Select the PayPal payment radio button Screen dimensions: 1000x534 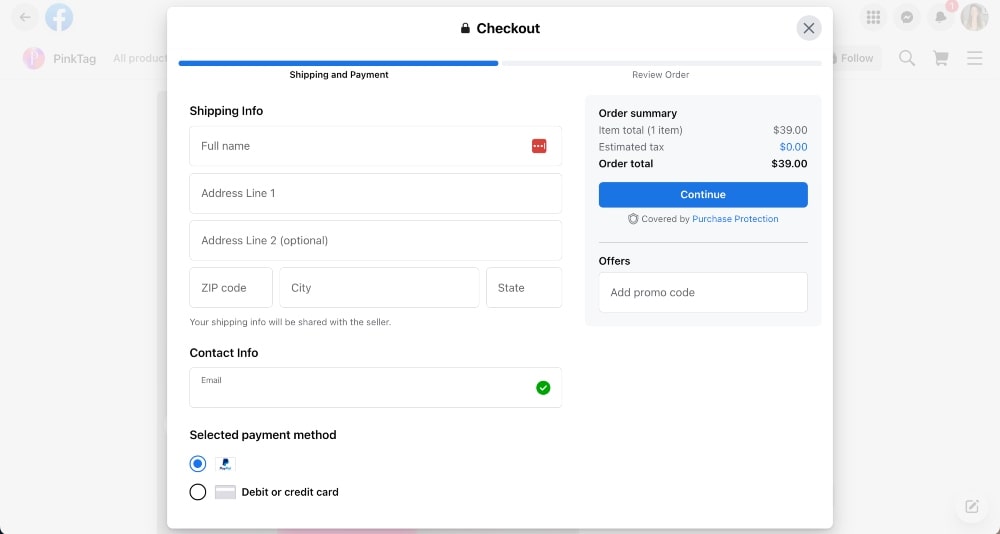(x=198, y=464)
